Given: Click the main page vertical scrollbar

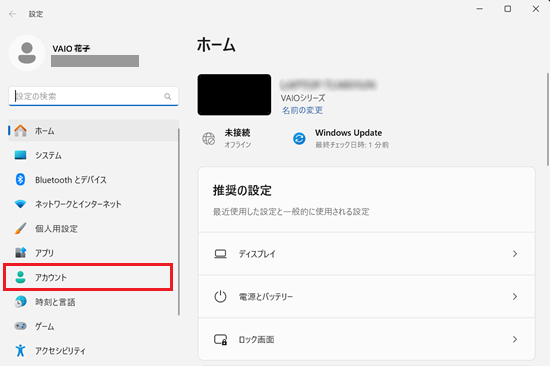Looking at the screenshot, I should [548, 119].
